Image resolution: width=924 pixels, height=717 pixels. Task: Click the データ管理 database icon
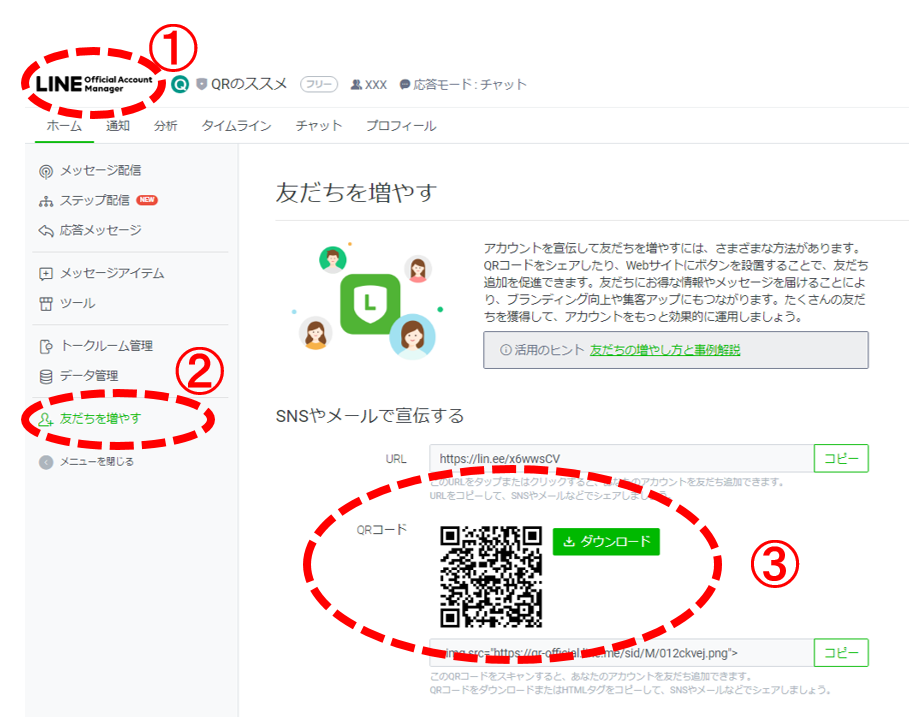46,376
